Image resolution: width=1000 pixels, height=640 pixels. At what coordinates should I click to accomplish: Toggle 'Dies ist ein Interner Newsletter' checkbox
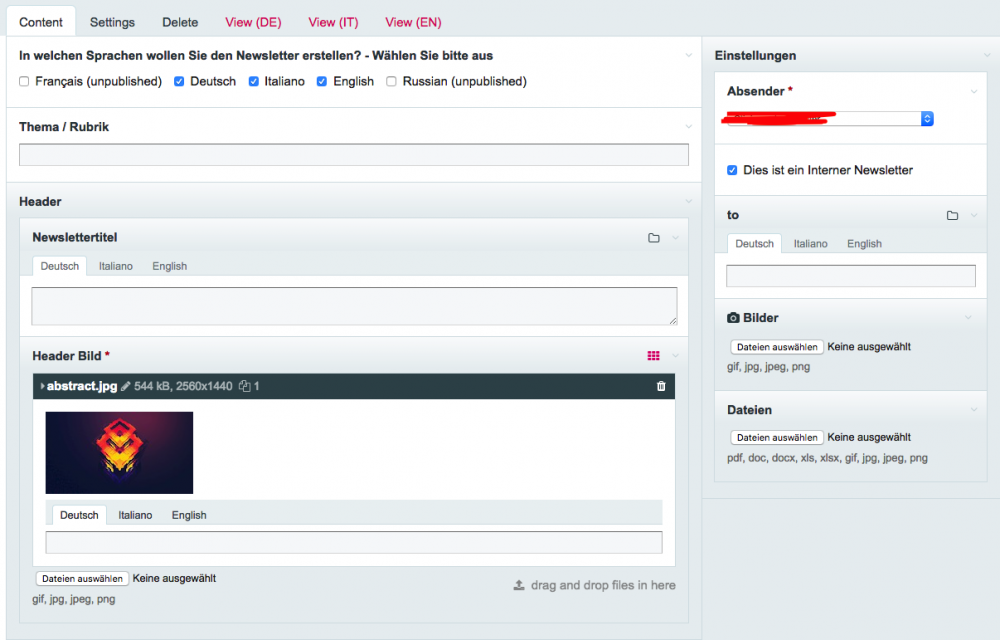[x=733, y=171]
